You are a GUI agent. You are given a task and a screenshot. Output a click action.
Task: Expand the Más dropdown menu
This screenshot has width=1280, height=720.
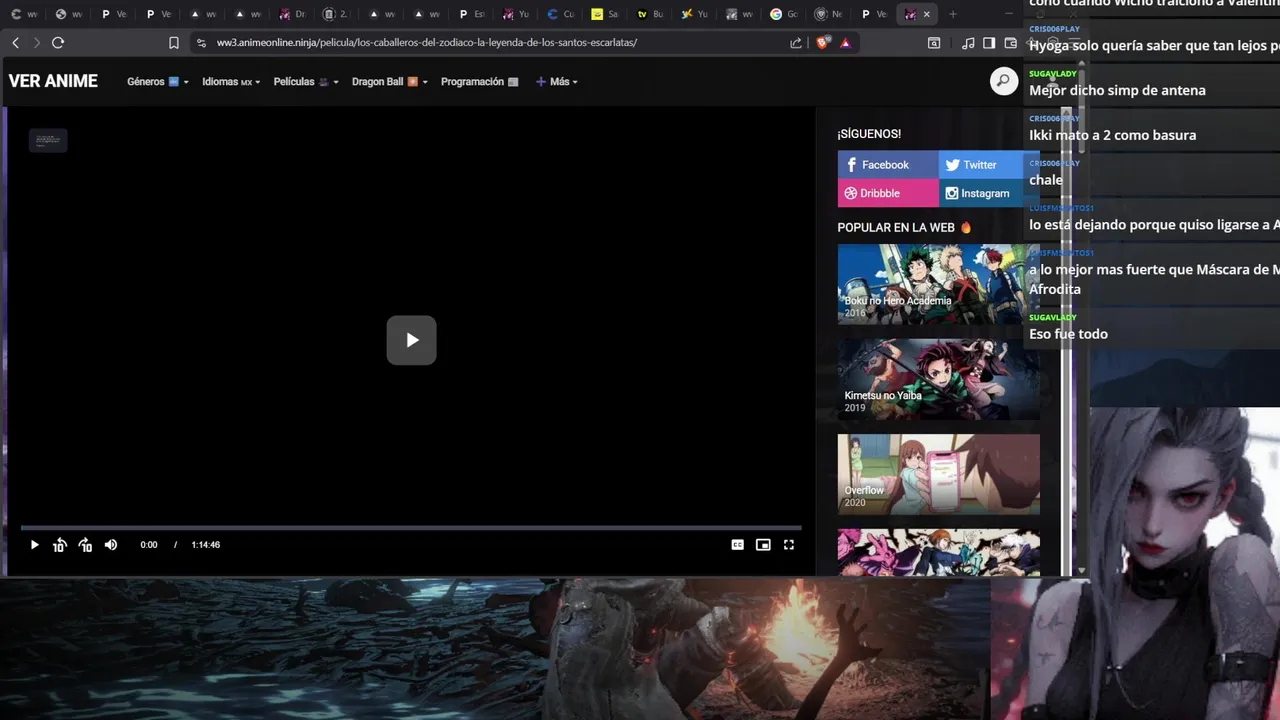[557, 82]
